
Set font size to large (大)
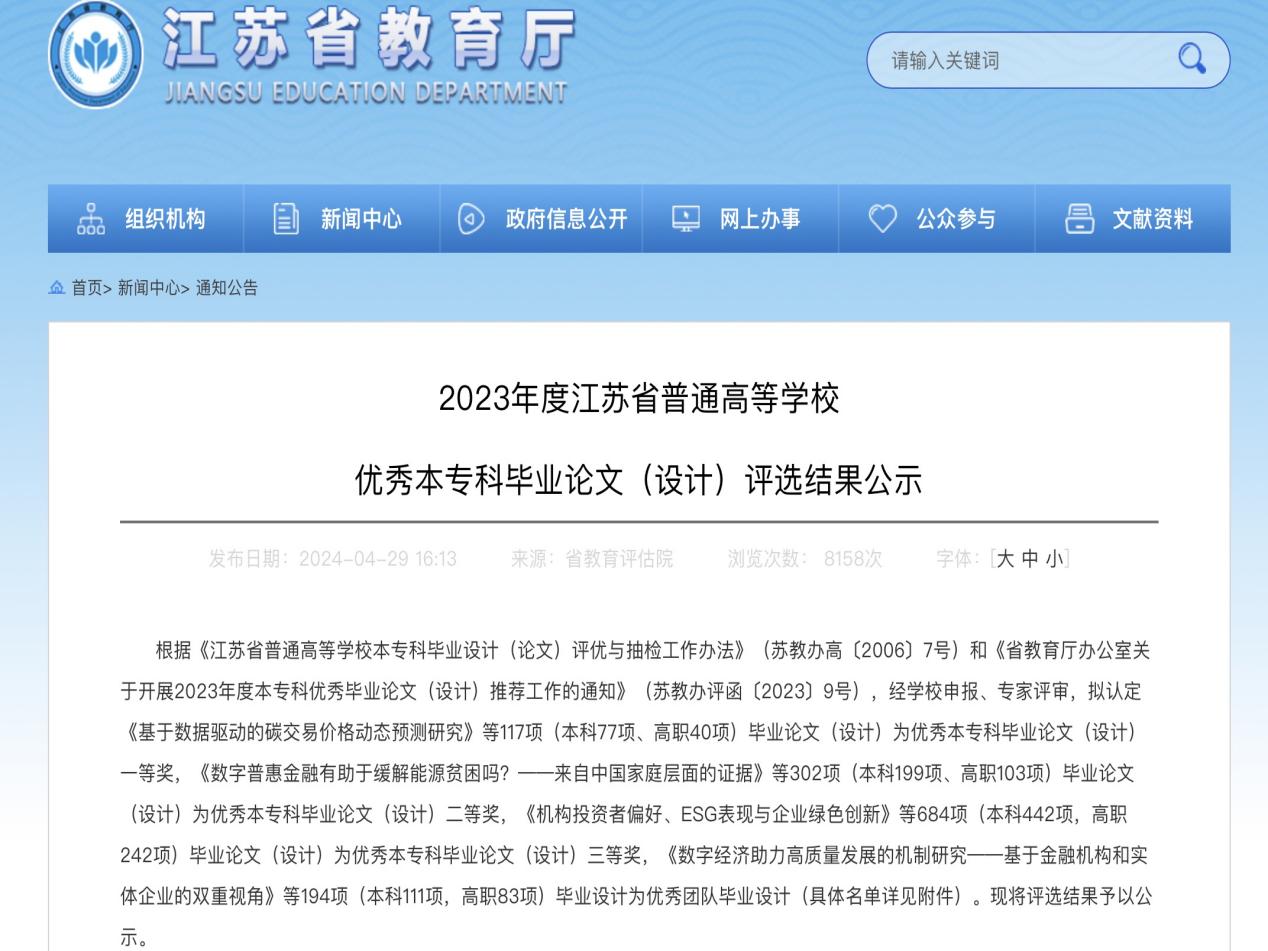tap(1005, 559)
